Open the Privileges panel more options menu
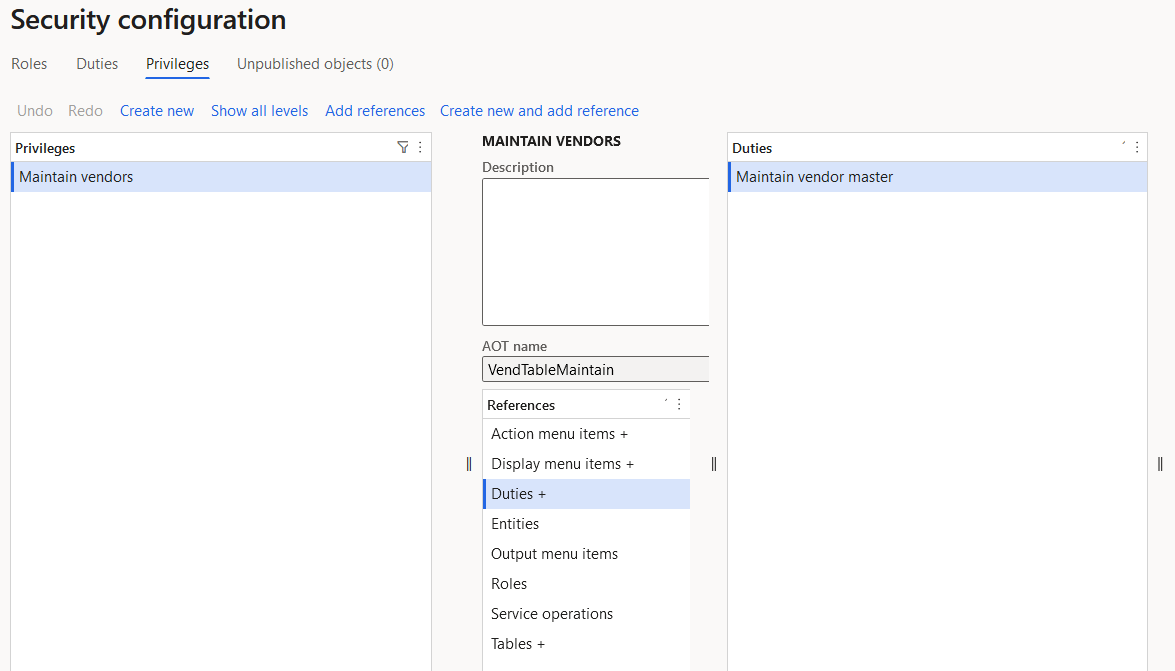 point(420,148)
